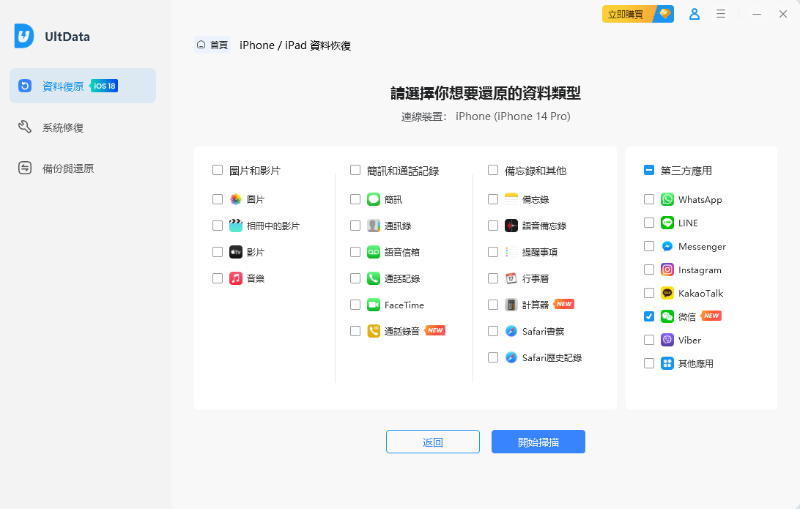Click the Instagram icon in third-party apps
The width and height of the screenshot is (800, 509).
(x=667, y=270)
